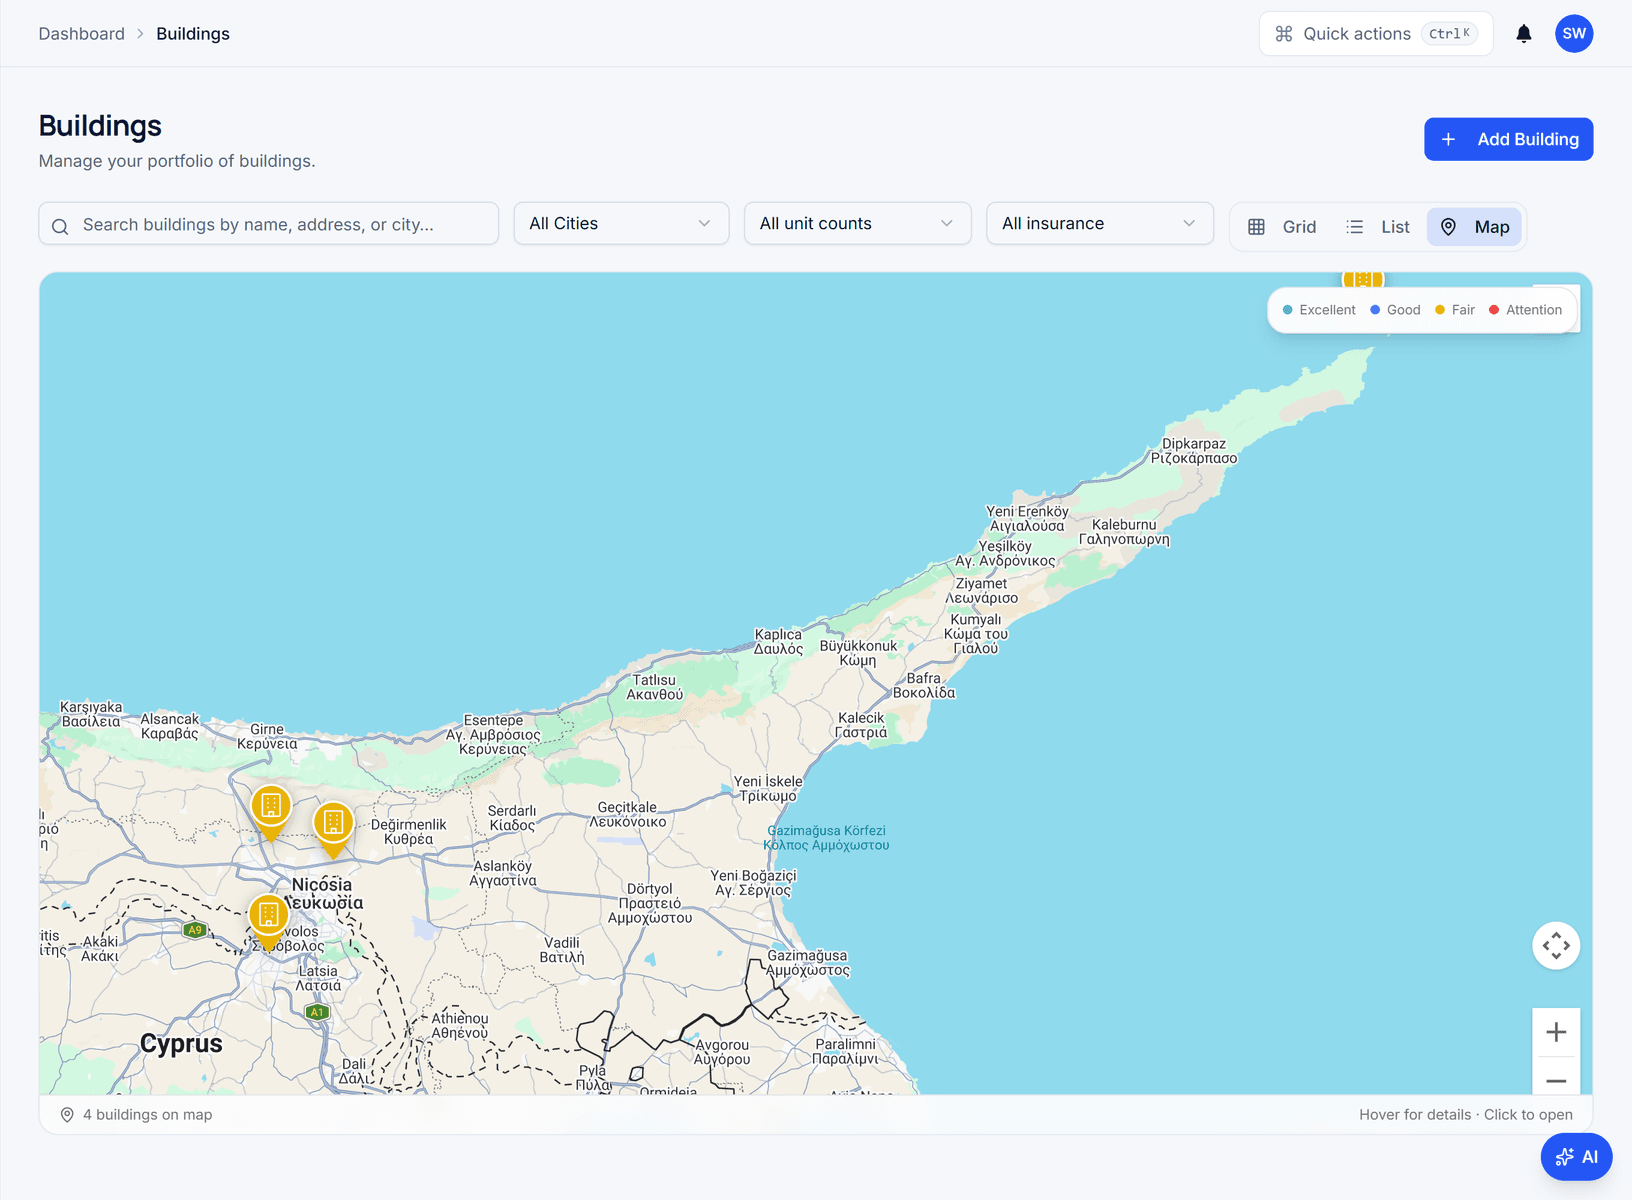Open Quick actions
The image size is (1632, 1200).
click(1376, 34)
